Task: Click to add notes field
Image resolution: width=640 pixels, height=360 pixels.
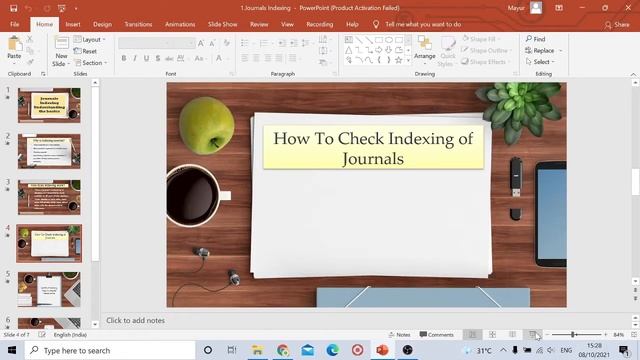Action: click(x=367, y=321)
